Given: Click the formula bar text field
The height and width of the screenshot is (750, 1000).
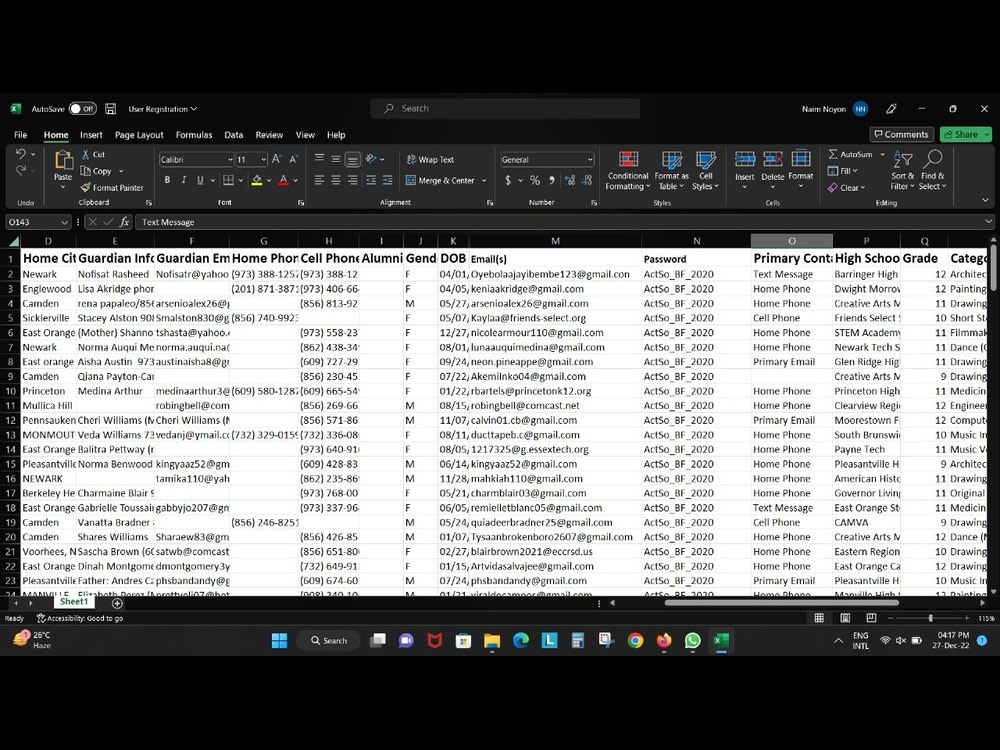Looking at the screenshot, I should [x=564, y=222].
